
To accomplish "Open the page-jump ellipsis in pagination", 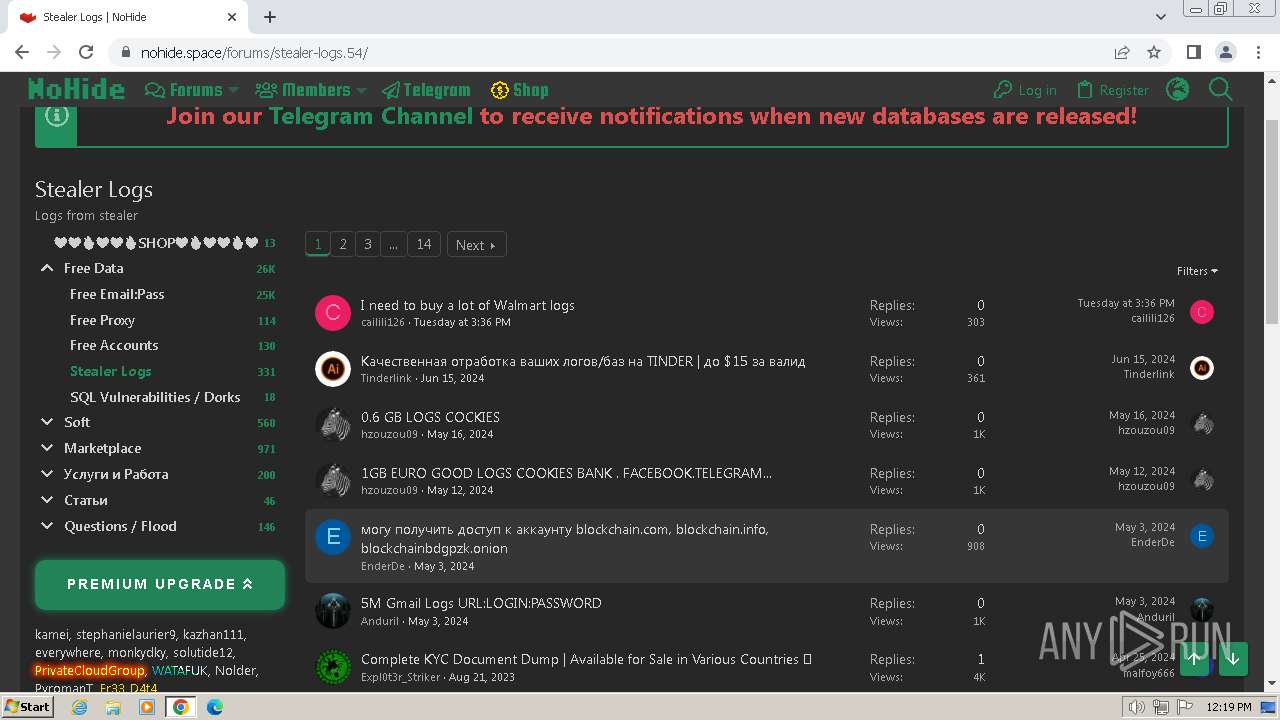I will (393, 244).
